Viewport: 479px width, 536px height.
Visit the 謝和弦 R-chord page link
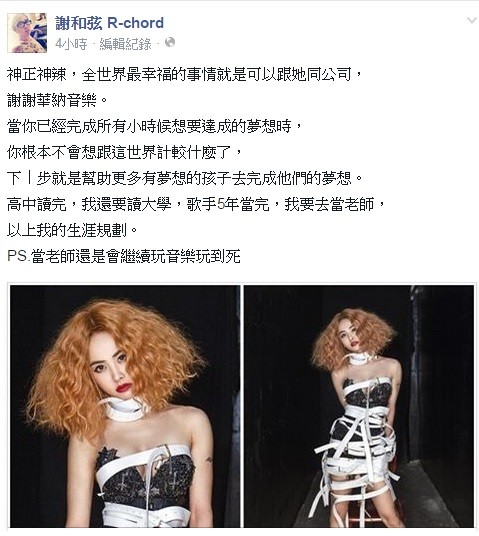coord(109,23)
